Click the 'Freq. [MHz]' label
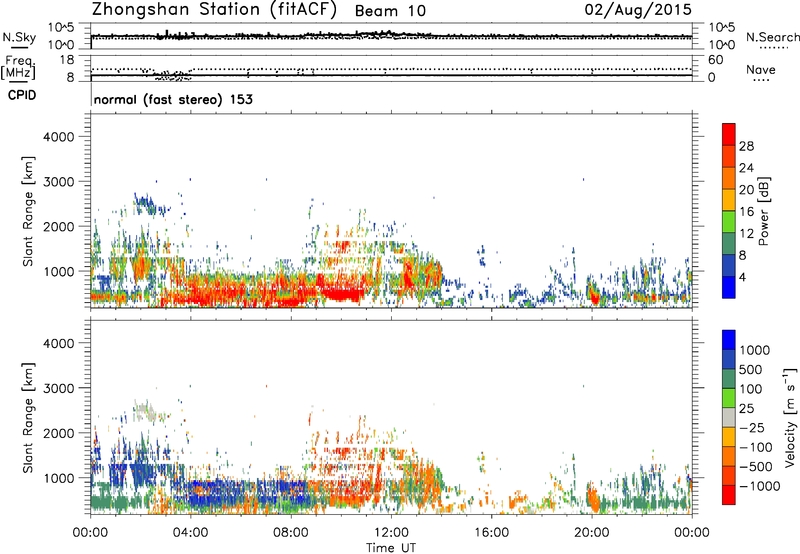 click(18, 68)
